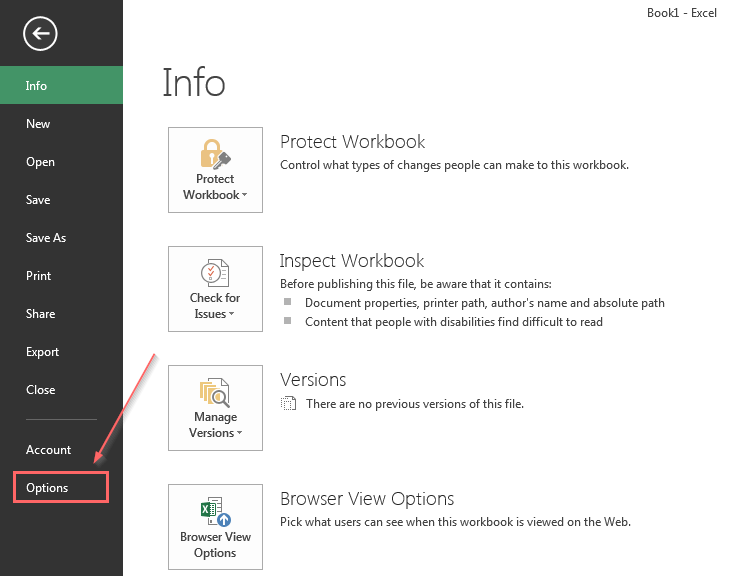
Task: Click the checklist icon for Check for Issues
Action: point(215,273)
